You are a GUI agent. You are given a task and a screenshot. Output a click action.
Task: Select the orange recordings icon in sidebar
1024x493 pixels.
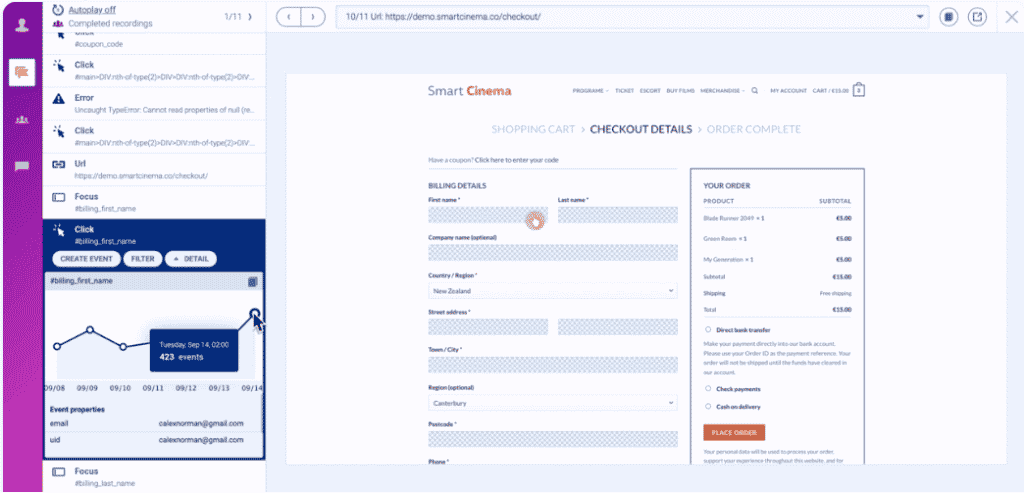point(22,72)
